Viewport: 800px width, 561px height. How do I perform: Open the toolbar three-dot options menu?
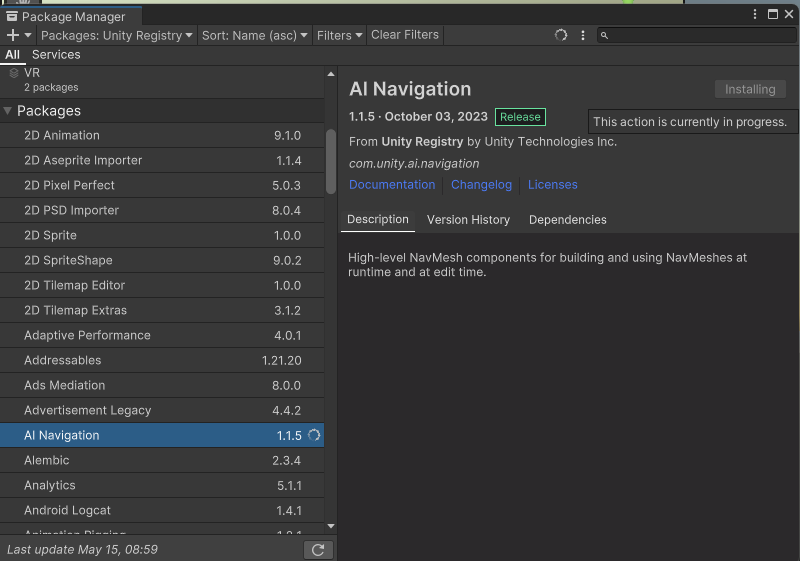tap(583, 35)
